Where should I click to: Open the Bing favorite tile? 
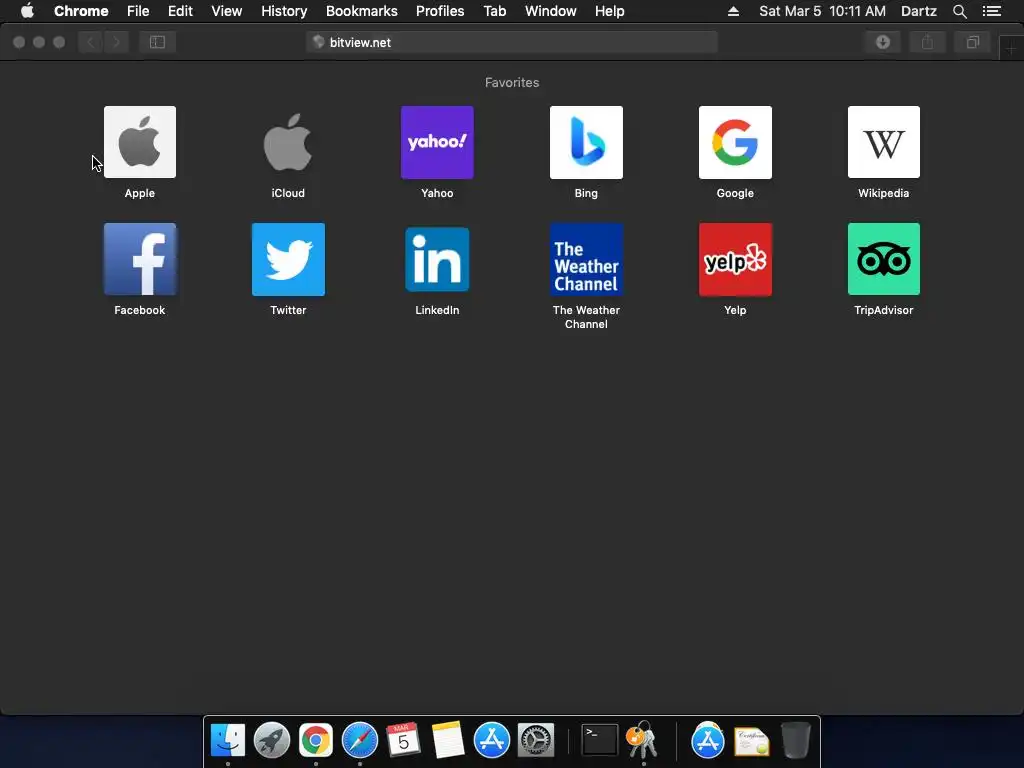tap(586, 142)
